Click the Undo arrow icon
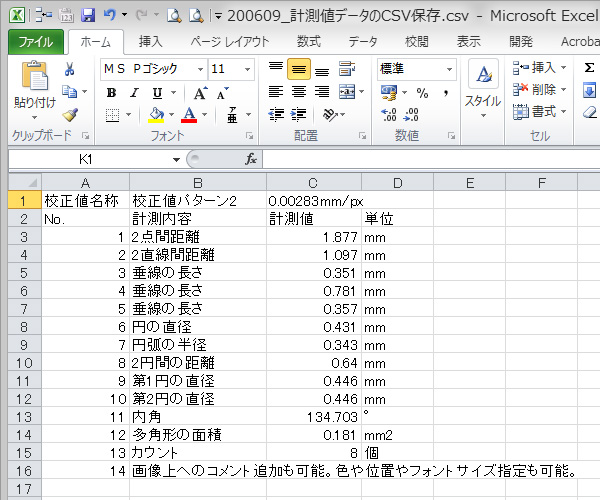This screenshot has height=500, width=600. [x=110, y=15]
